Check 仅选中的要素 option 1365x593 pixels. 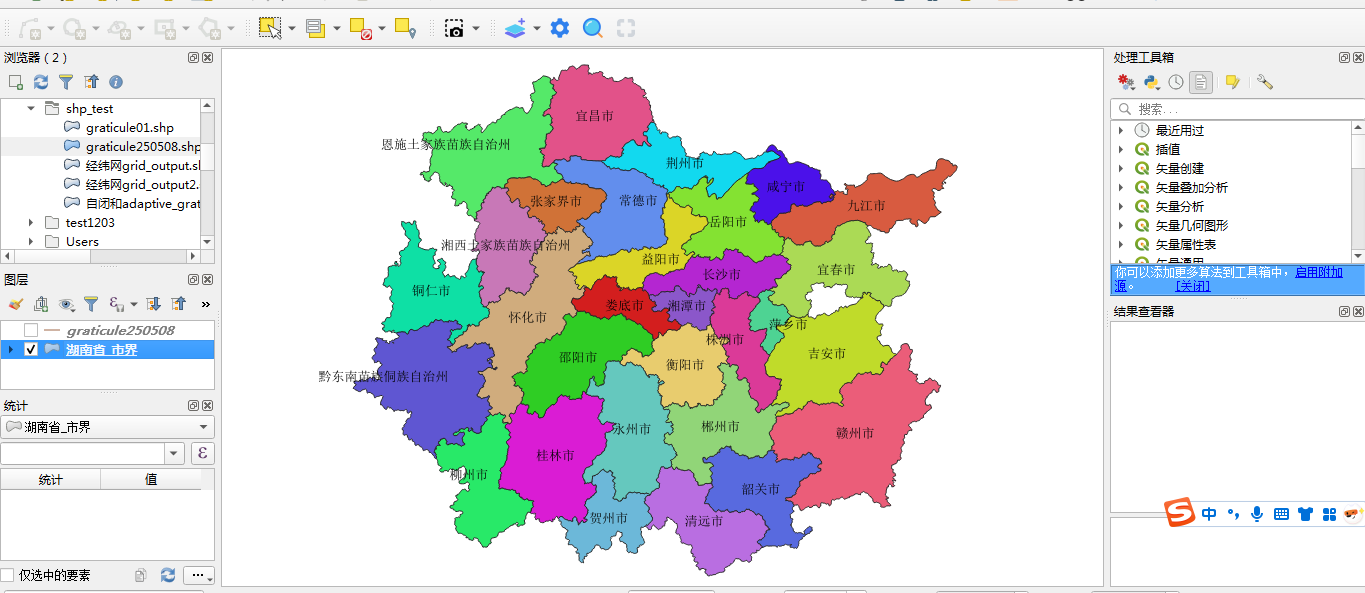point(7,575)
